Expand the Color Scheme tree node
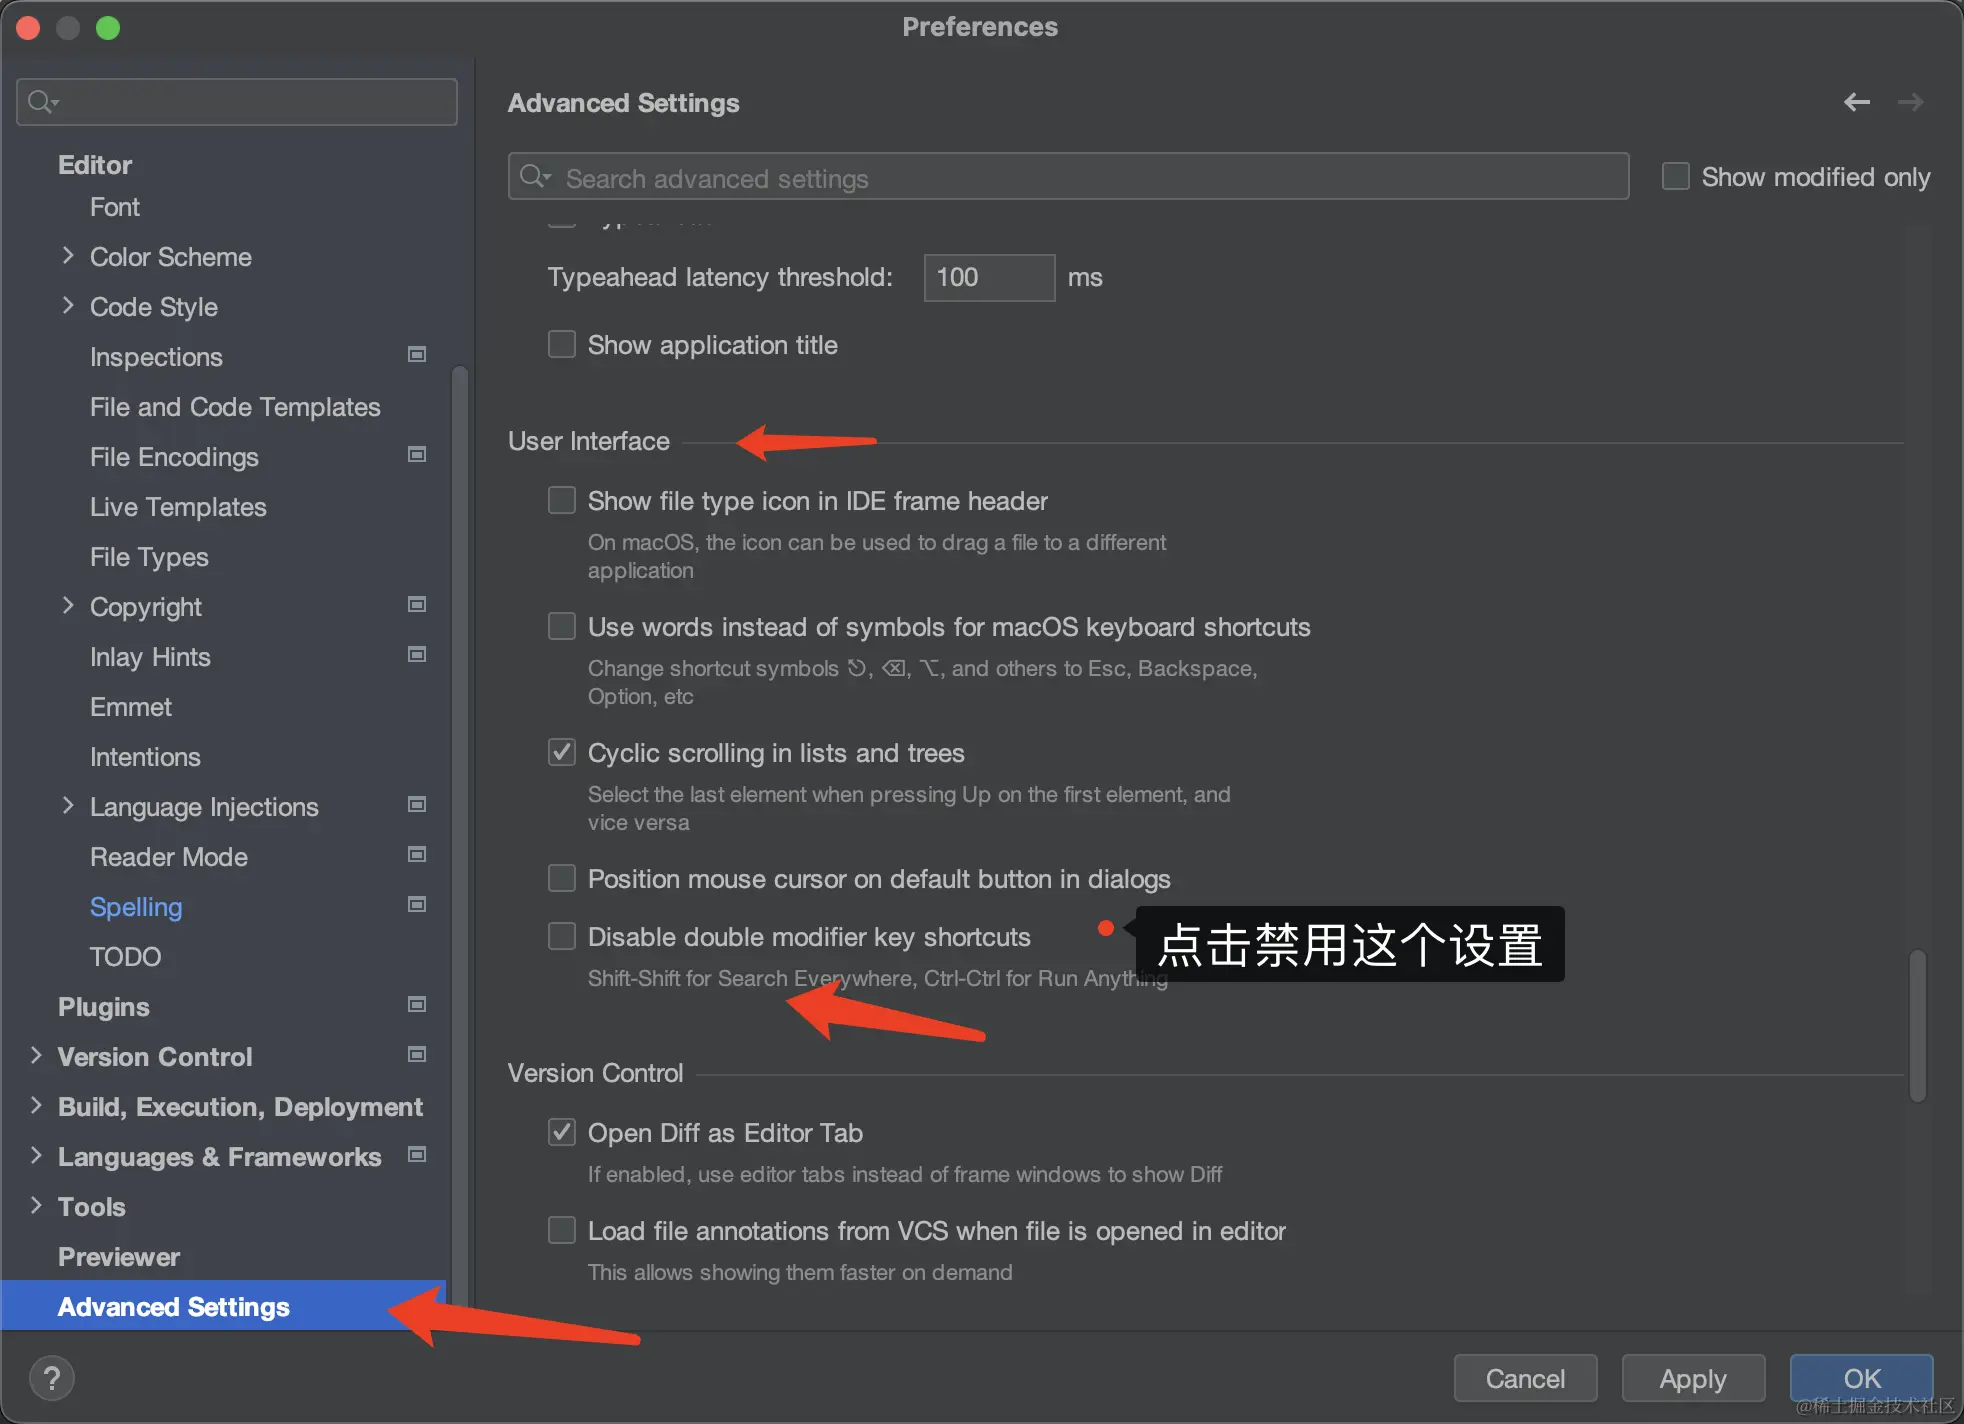Viewport: 1964px width, 1424px height. 68,256
